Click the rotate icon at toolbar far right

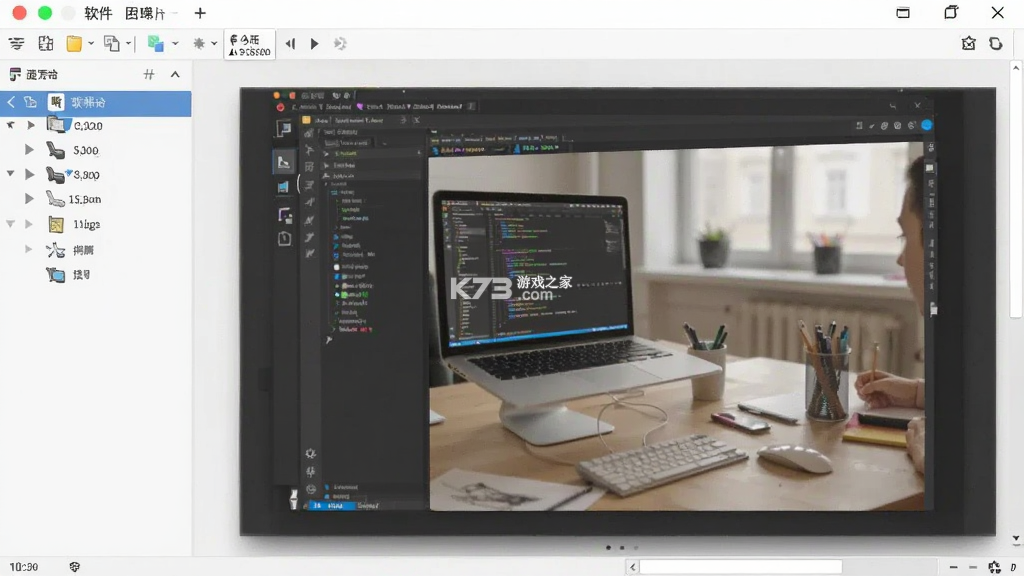995,44
